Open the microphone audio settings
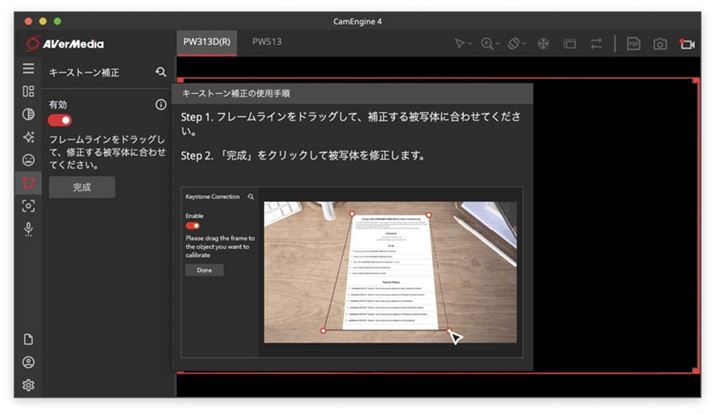 28,229
